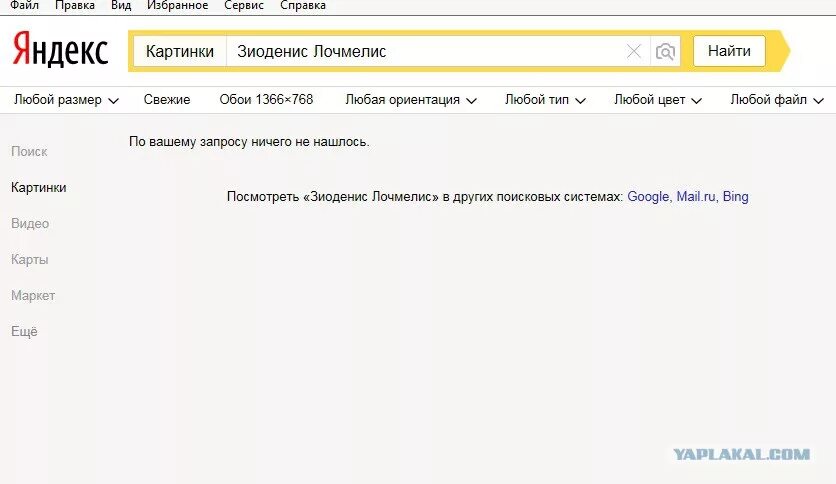Image resolution: width=836 pixels, height=484 pixels.
Task: Select Картинки in the sidebar
Action: pos(38,188)
